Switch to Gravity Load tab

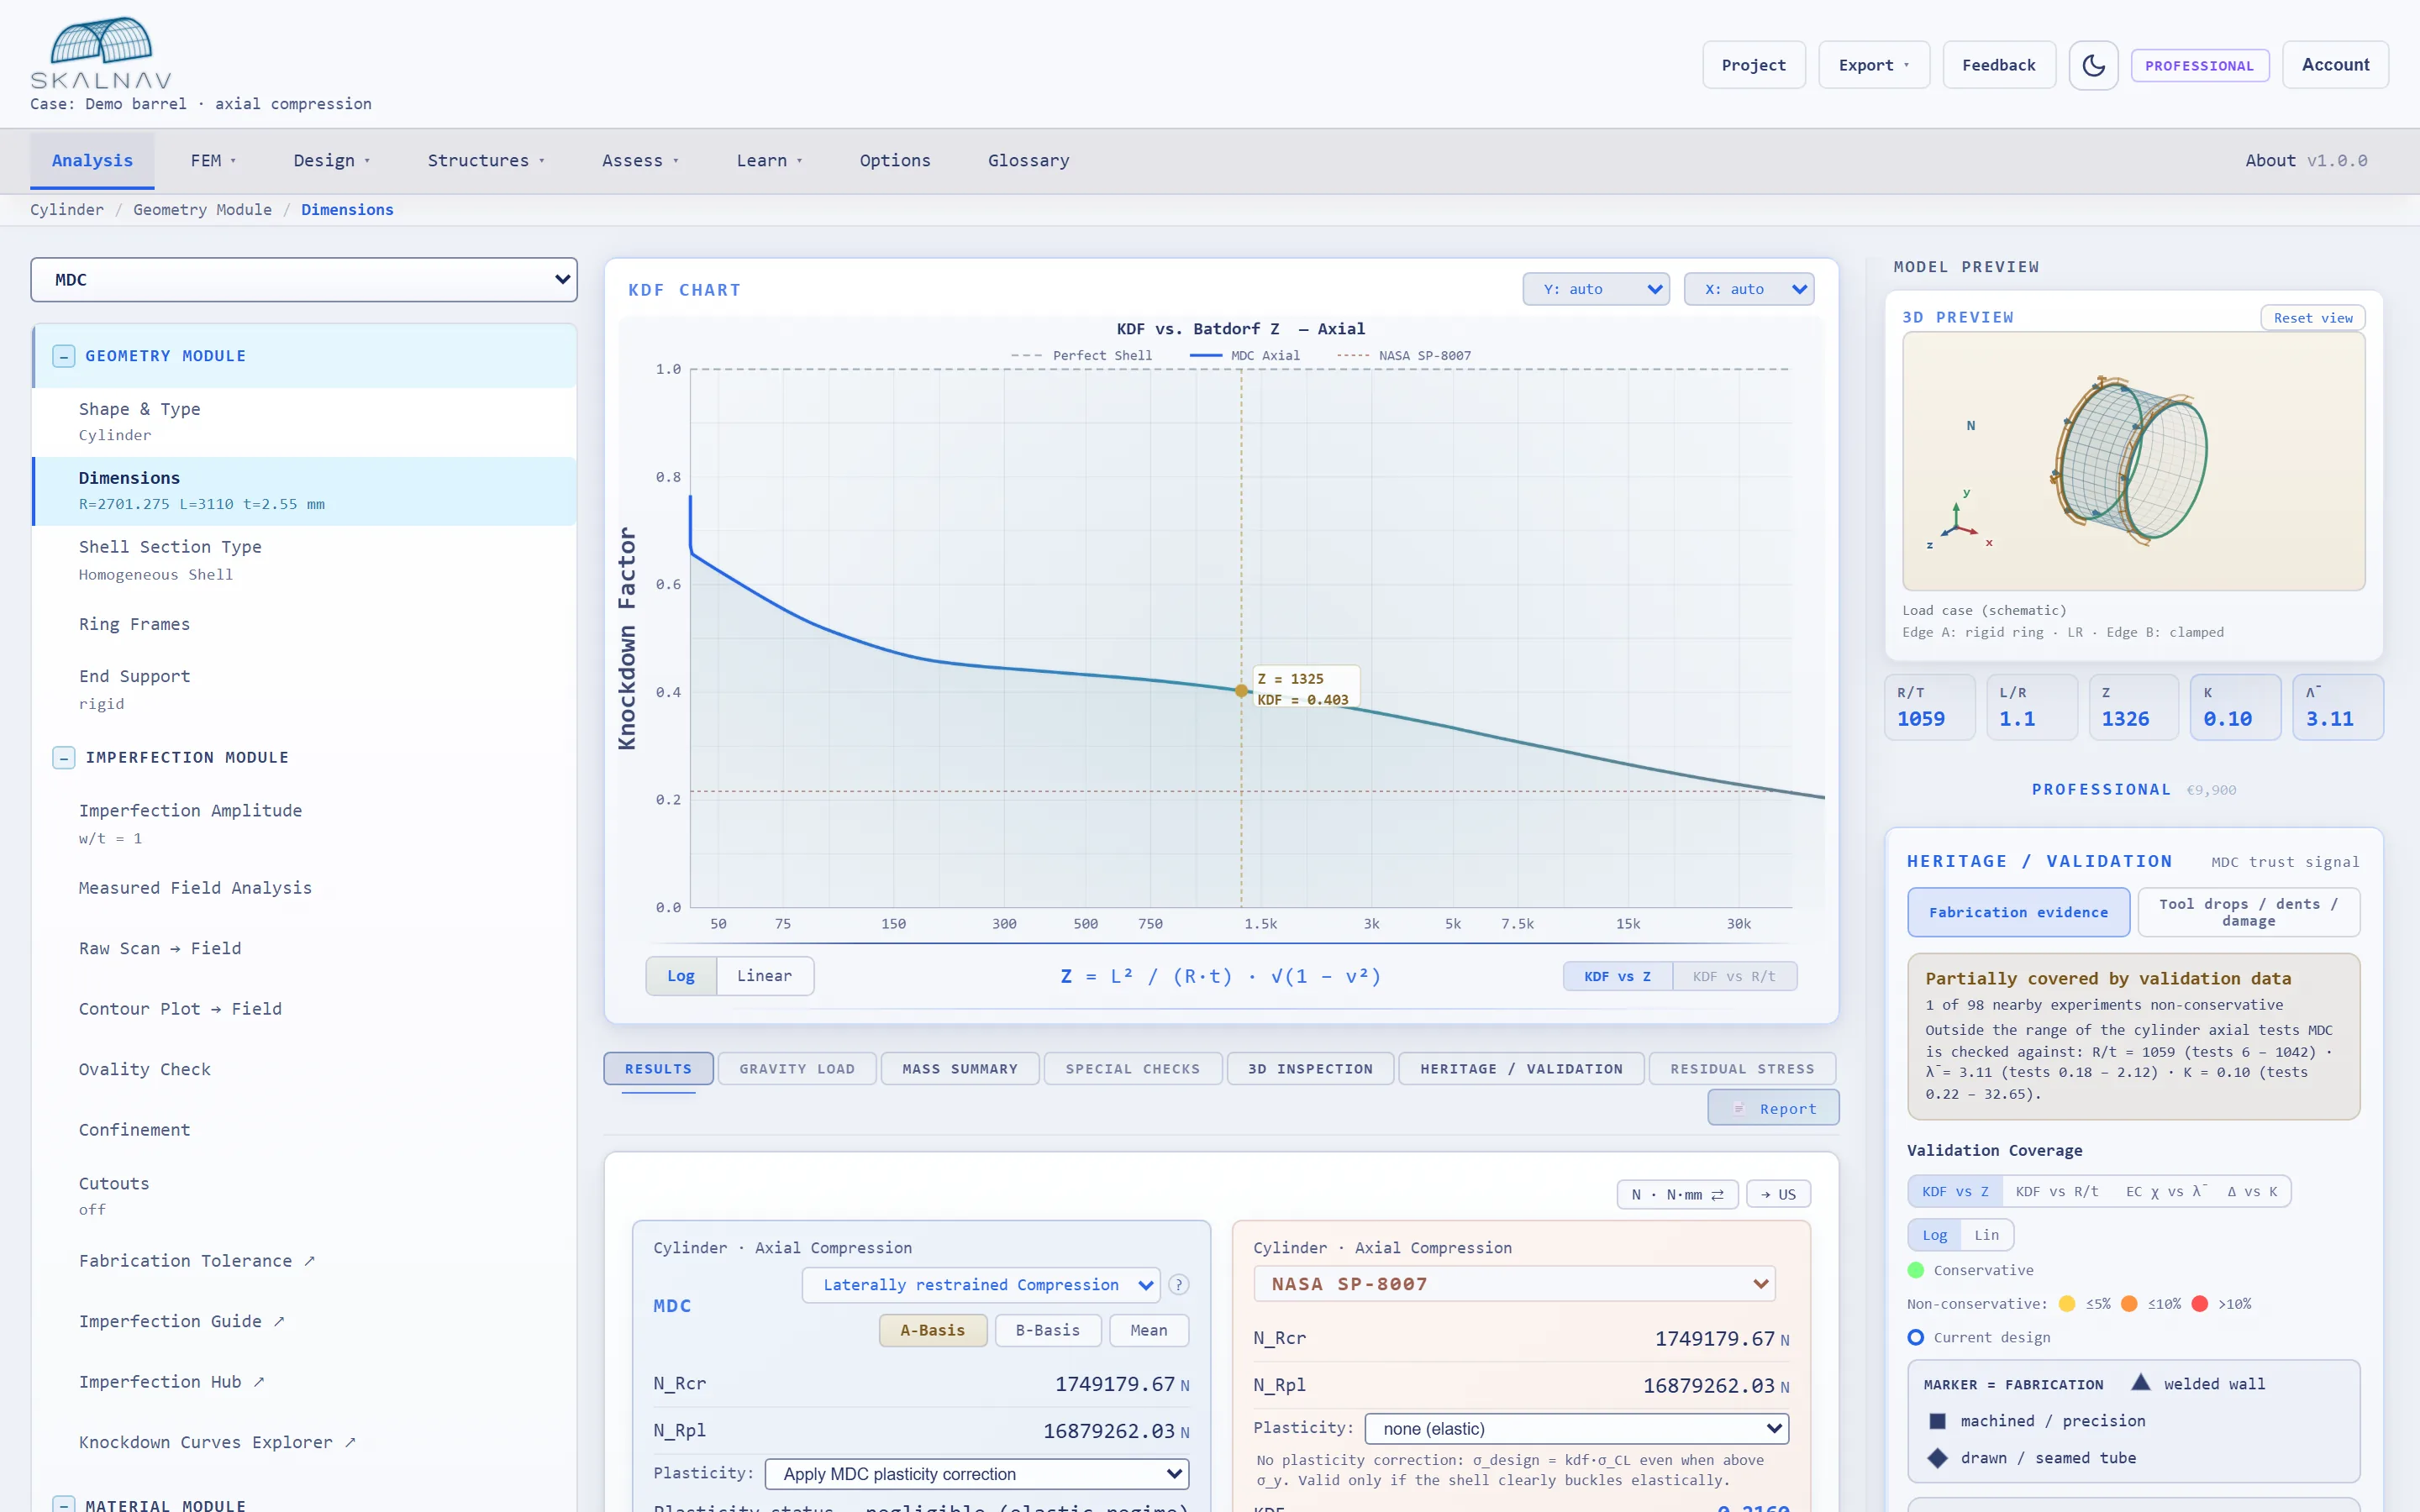[797, 1069]
